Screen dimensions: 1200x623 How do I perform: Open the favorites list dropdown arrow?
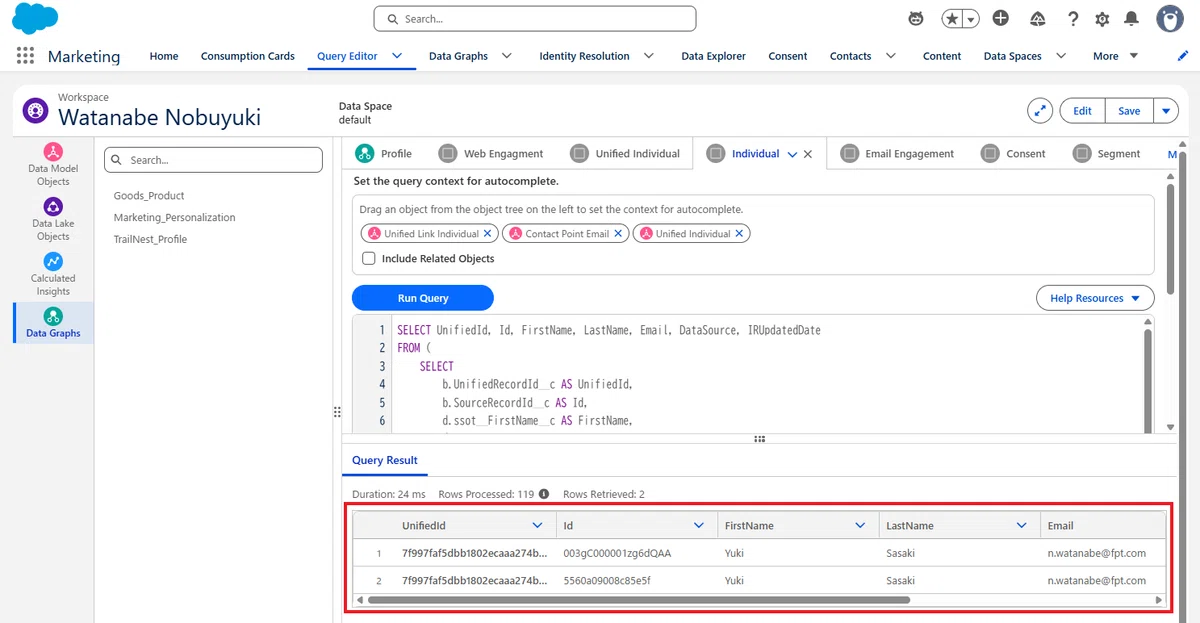point(969,19)
